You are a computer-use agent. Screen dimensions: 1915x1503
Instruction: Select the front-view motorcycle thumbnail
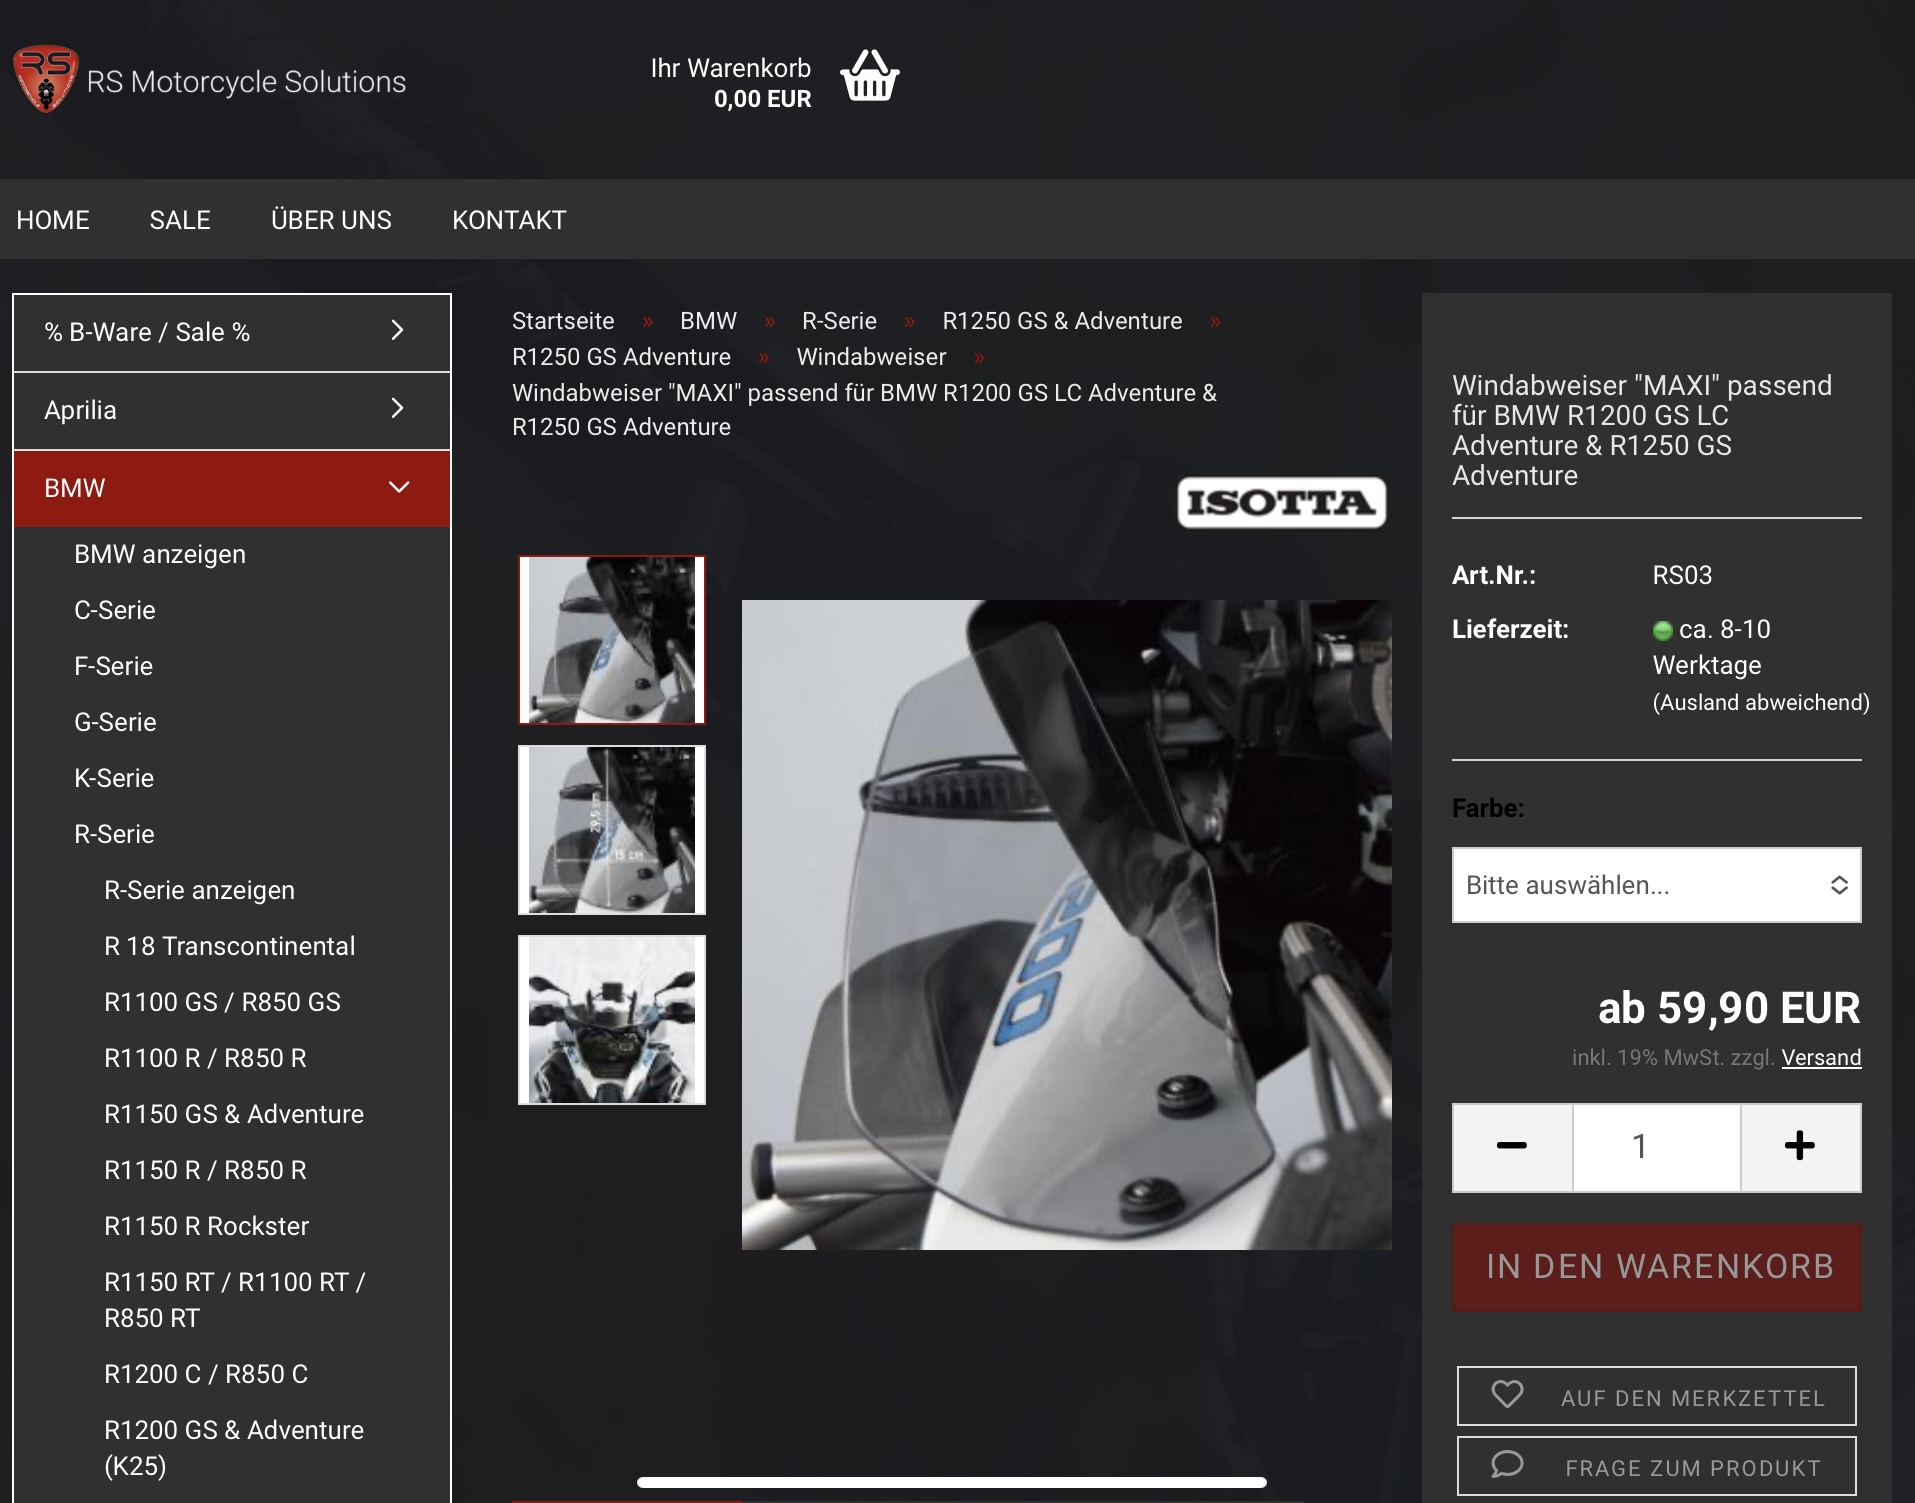point(612,1020)
